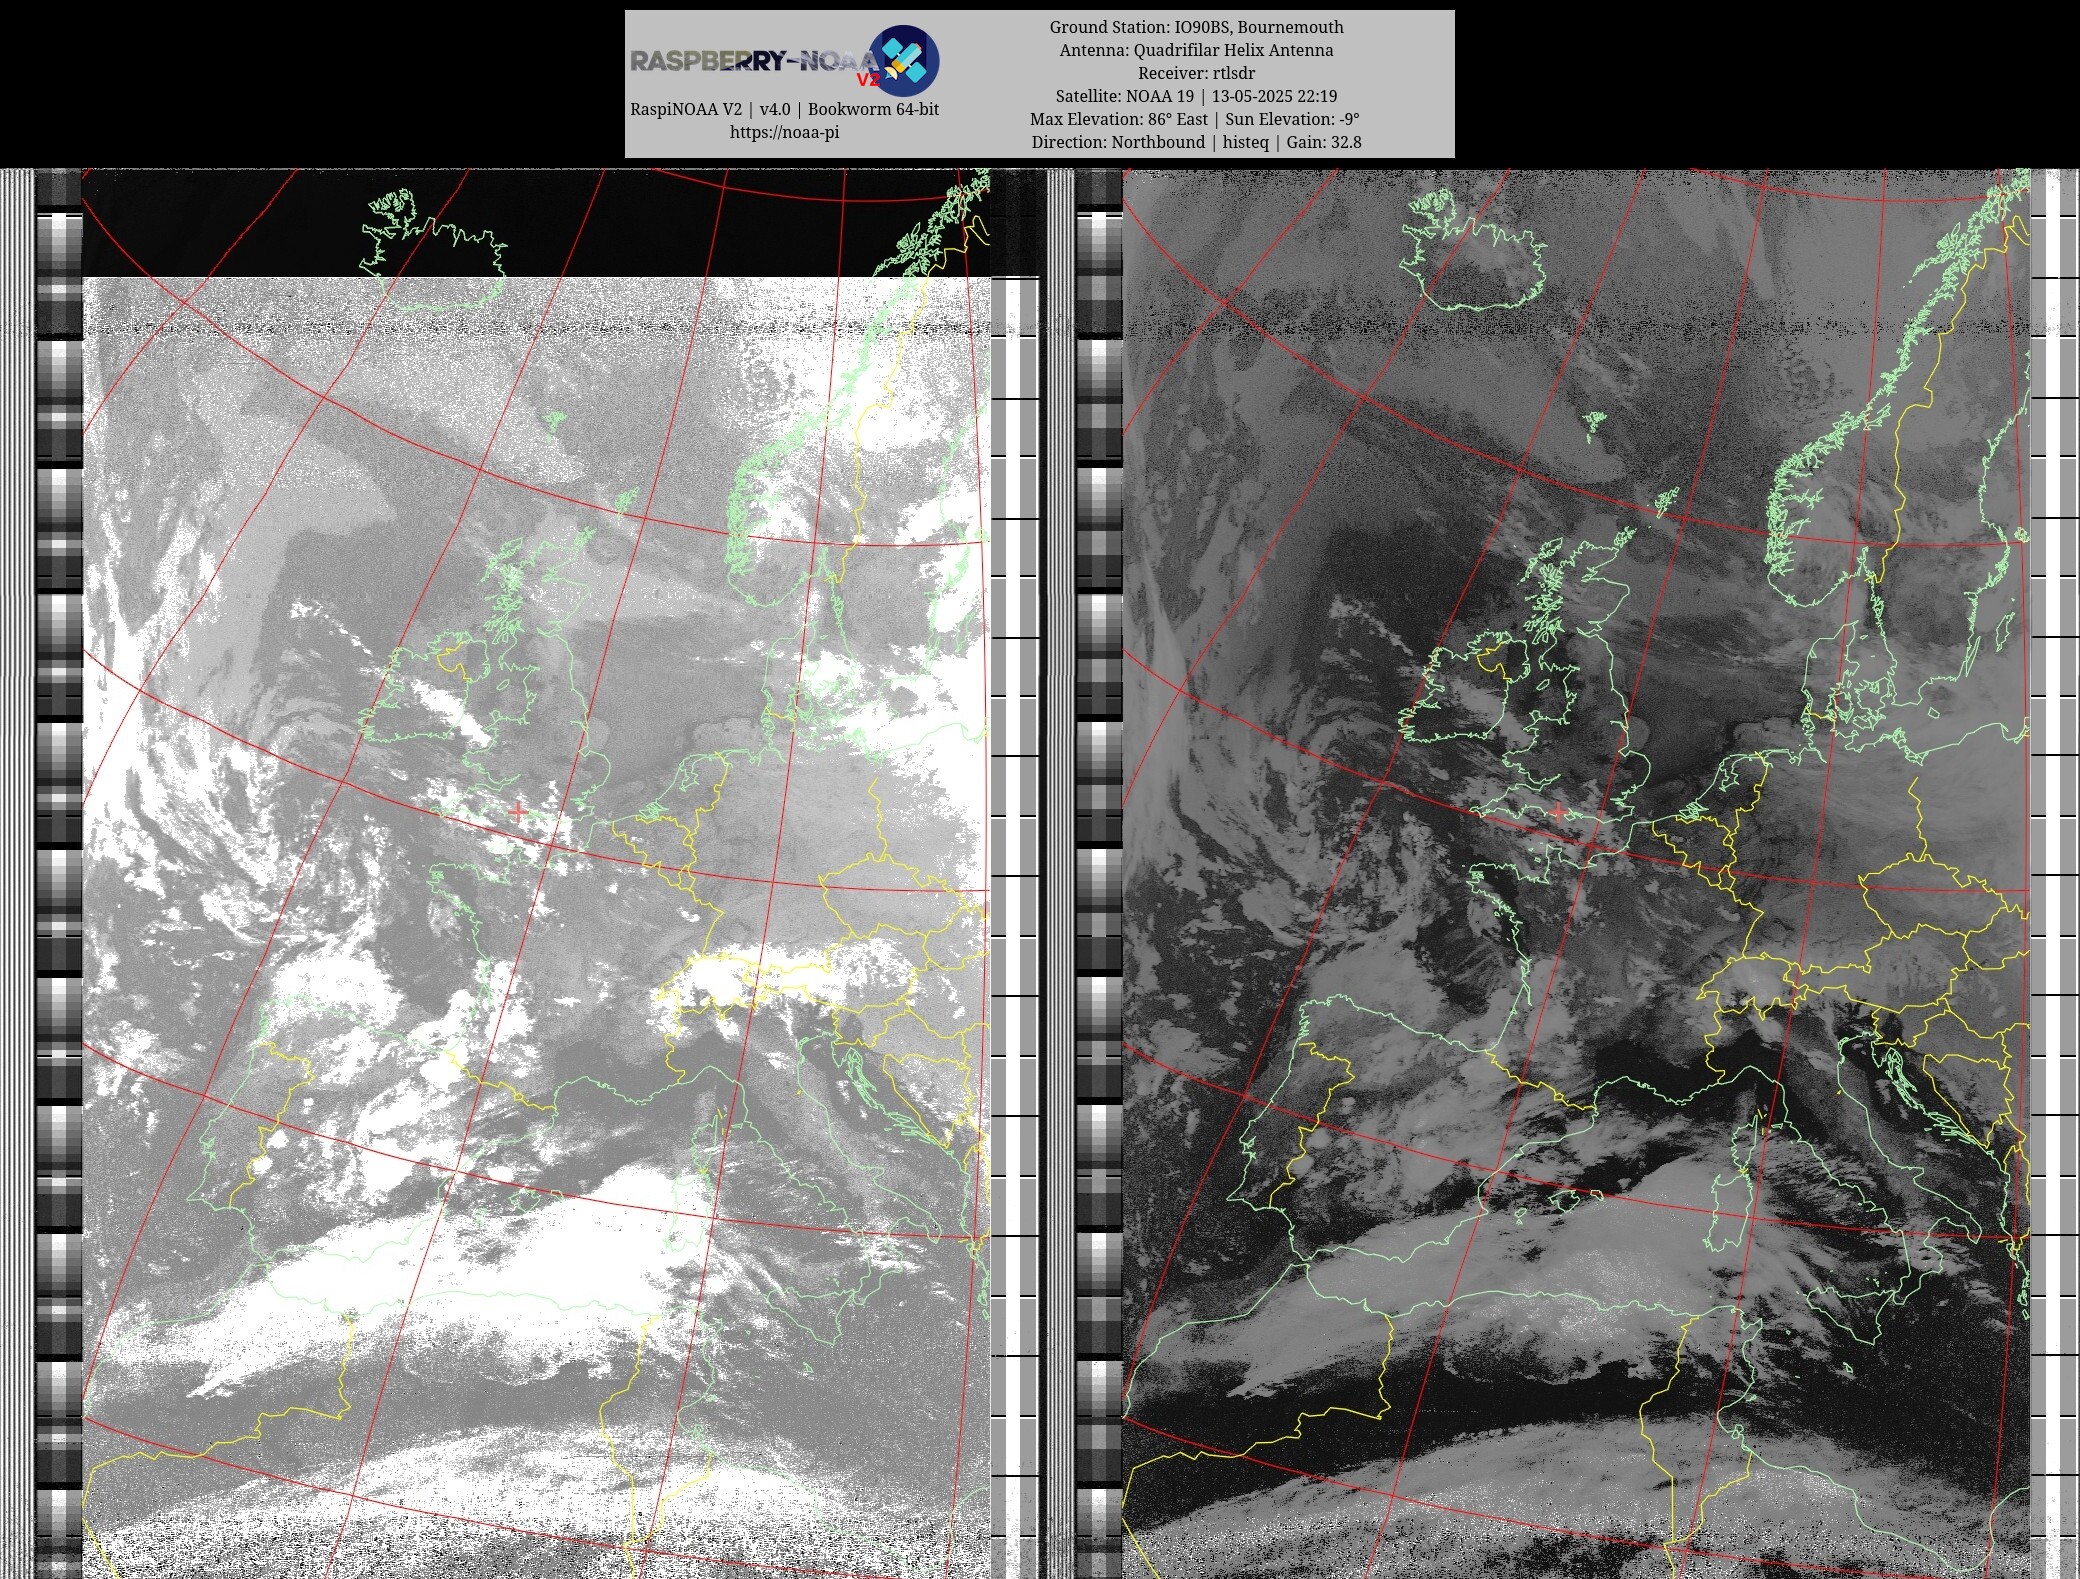The image size is (2080, 1579).
Task: Click the Raspberry-NOAA V2 satellite logo icon
Action: (903, 60)
